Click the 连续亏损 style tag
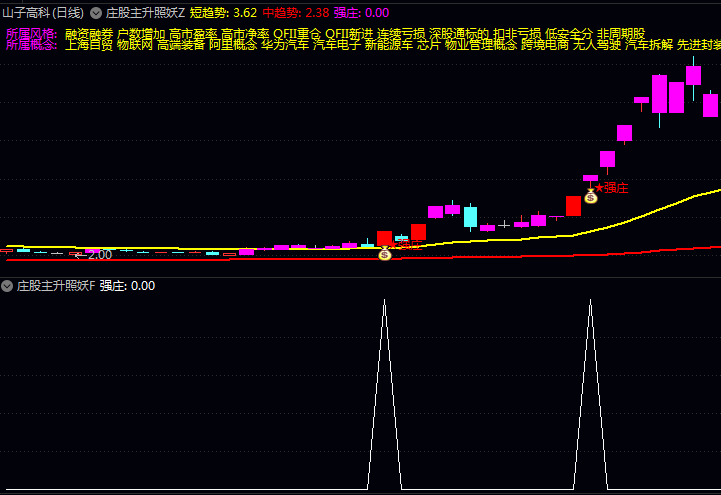721x495 pixels. pyautogui.click(x=401, y=34)
